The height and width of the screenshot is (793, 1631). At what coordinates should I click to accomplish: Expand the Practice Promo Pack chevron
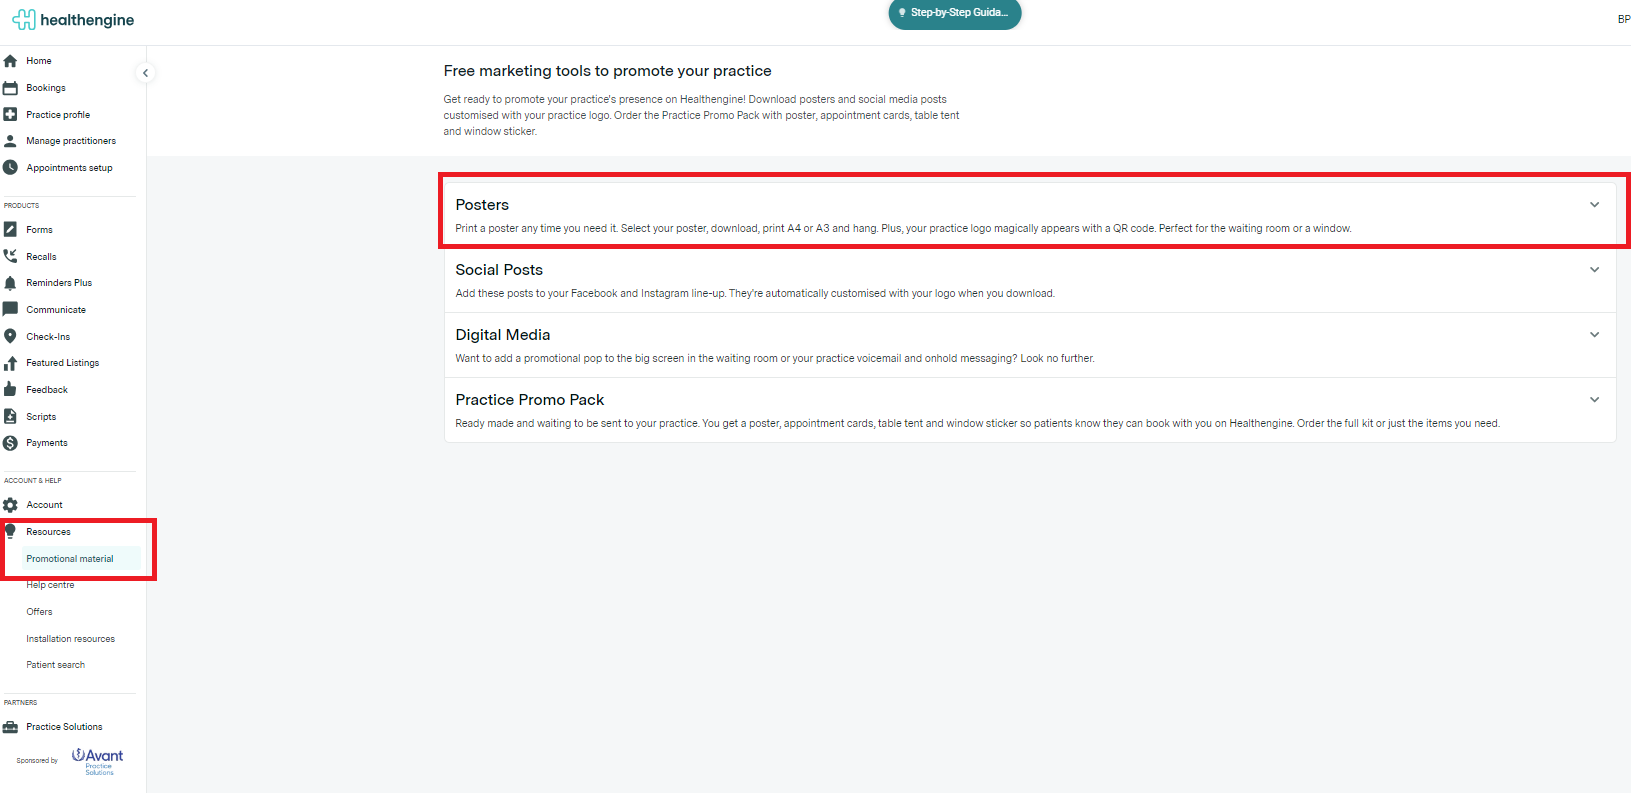[x=1594, y=400]
